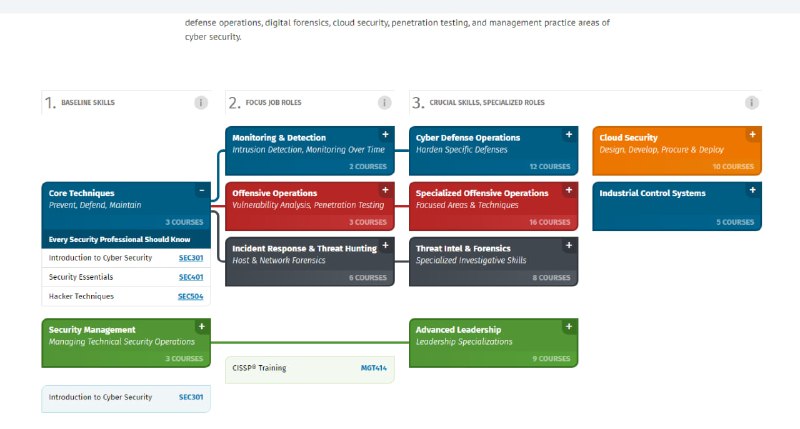This screenshot has height=429, width=800.
Task: Open the SEC504 Hacker Techniques link
Action: tap(190, 296)
